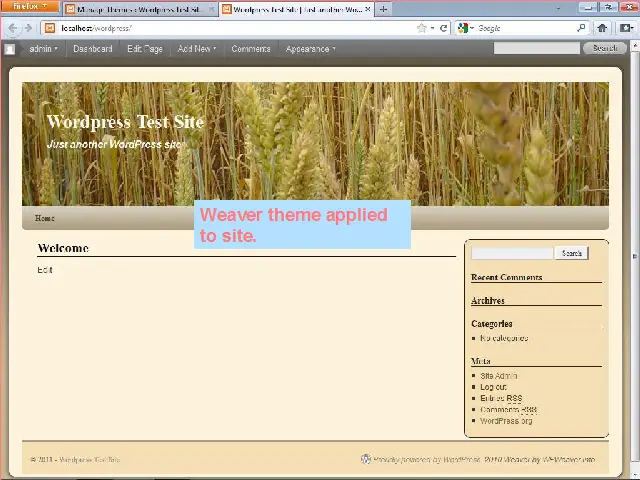This screenshot has height=480, width=640.
Task: Click Edit Page in admin bar
Action: [145, 49]
